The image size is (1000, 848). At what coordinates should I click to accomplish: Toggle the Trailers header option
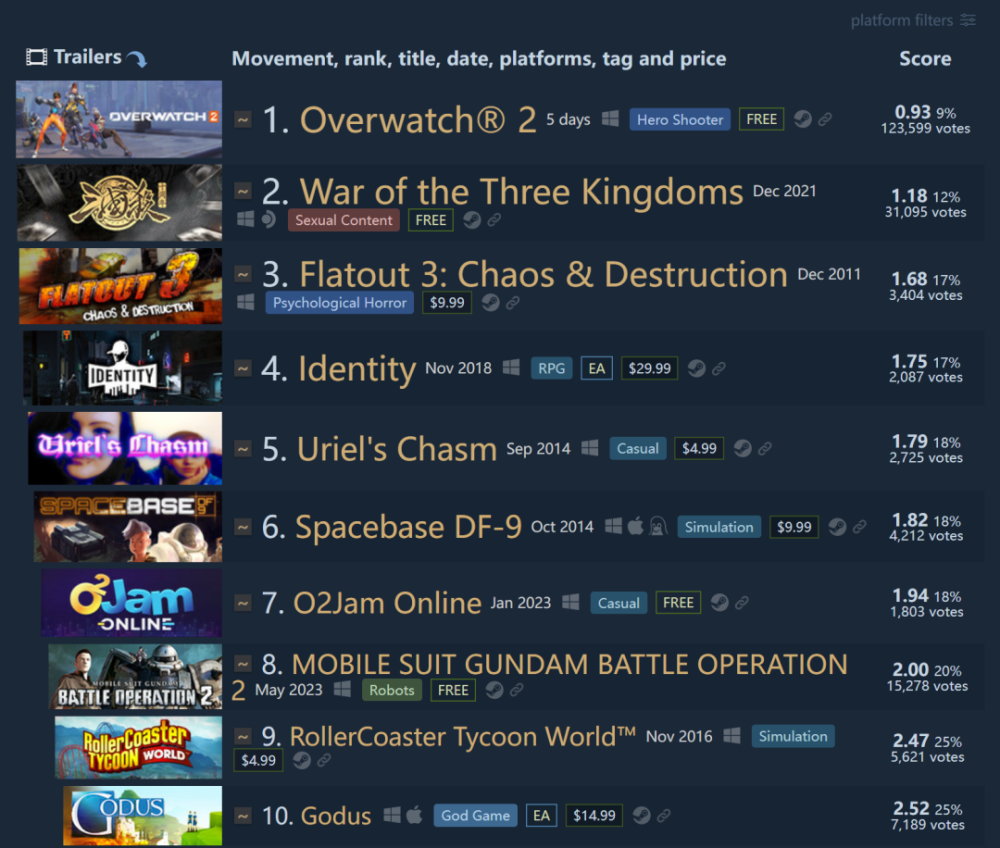[86, 57]
